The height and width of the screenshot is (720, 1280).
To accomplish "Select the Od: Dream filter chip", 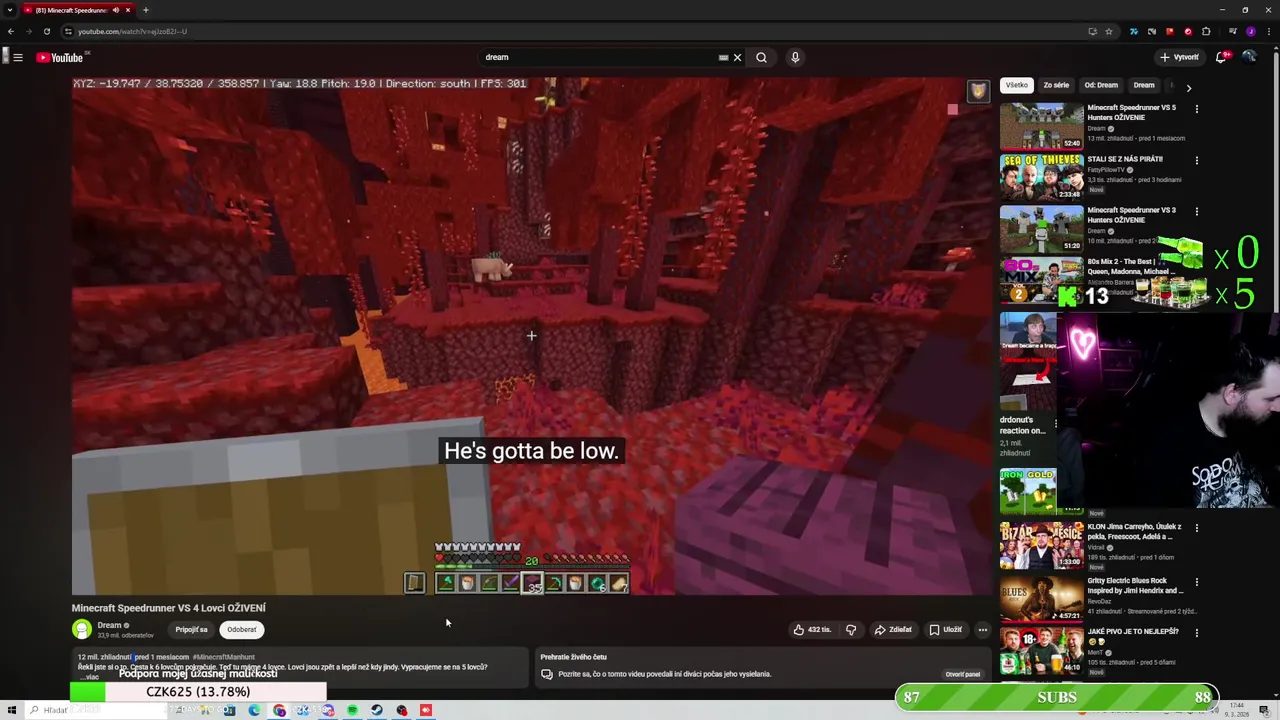I will coord(1101,85).
